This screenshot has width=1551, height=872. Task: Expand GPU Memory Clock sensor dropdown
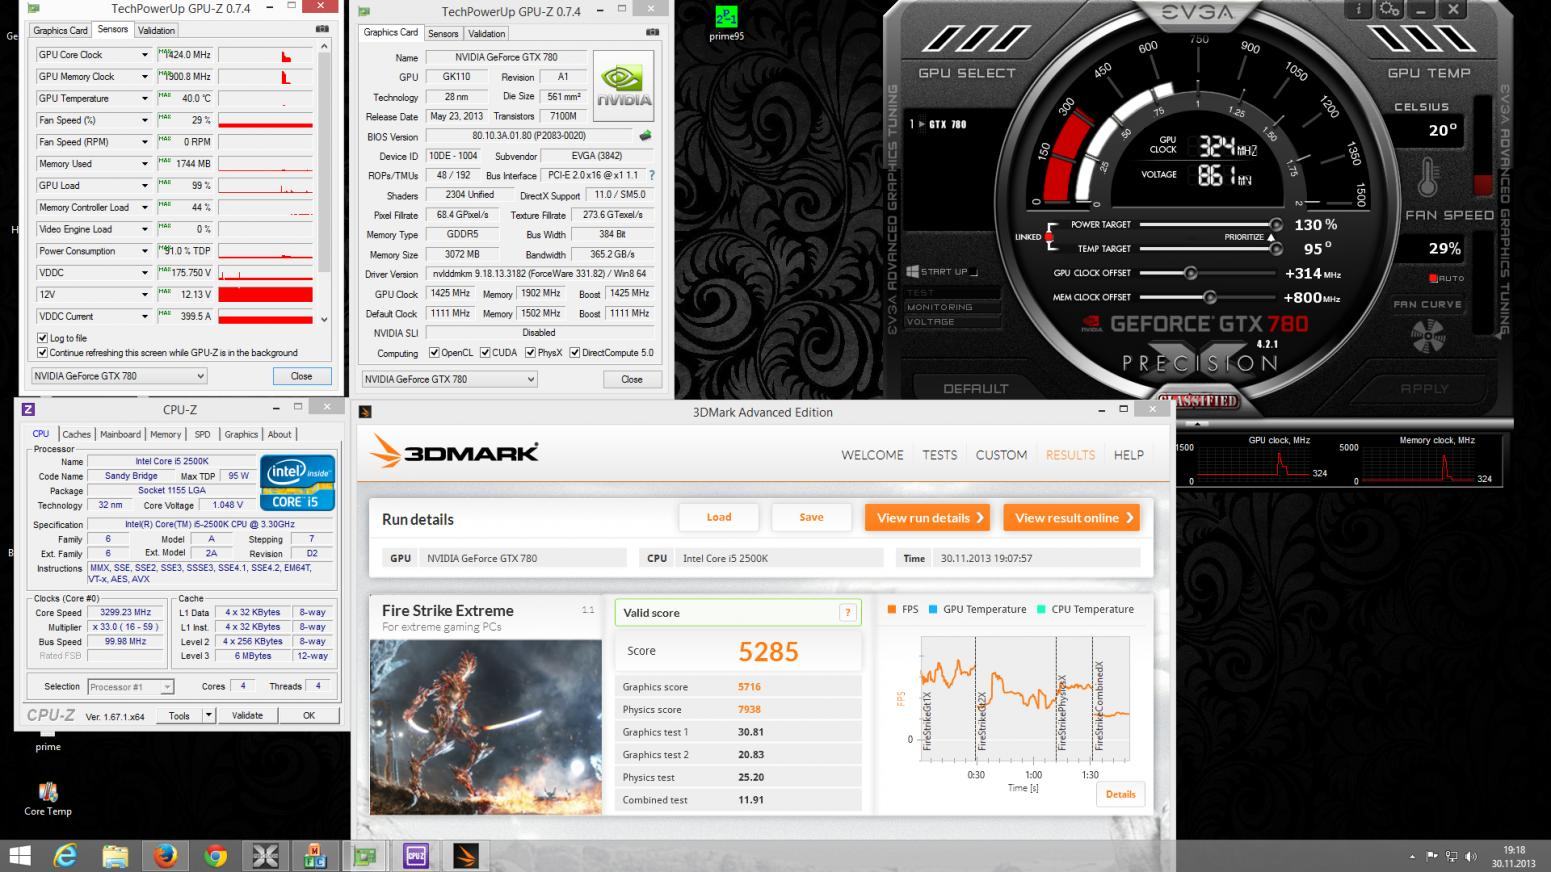[144, 77]
